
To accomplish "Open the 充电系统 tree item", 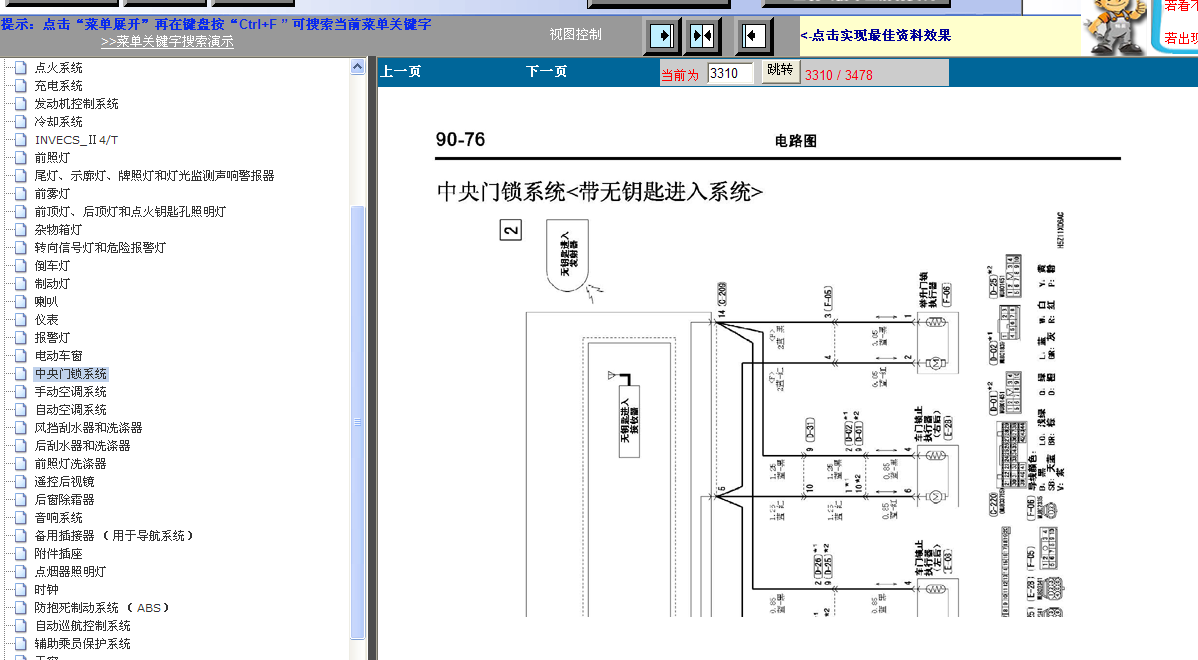I will coord(58,86).
